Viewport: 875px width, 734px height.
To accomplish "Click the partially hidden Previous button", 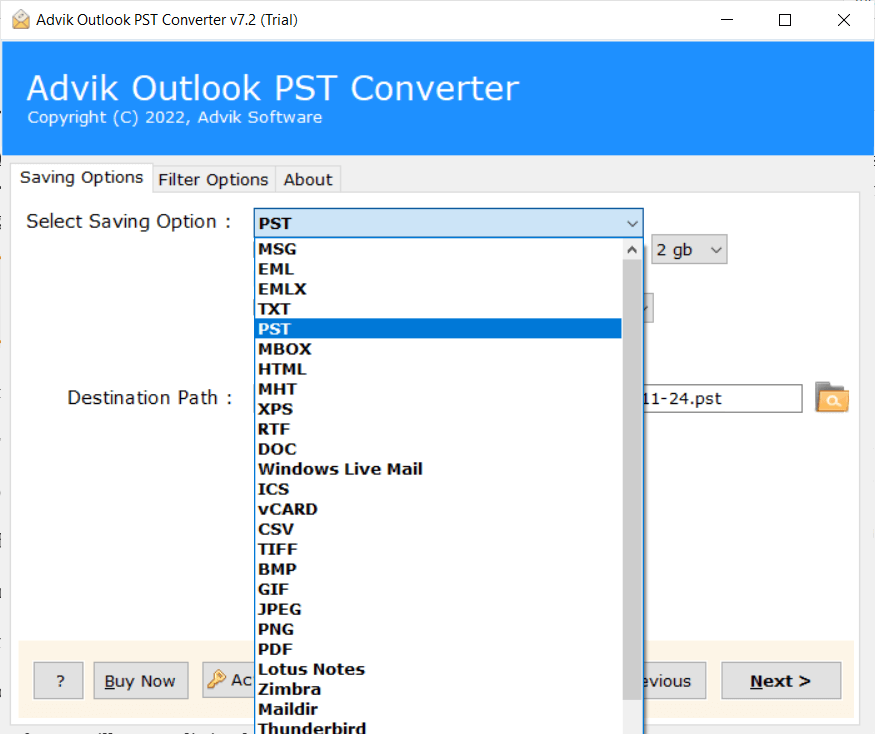I will coord(674,680).
